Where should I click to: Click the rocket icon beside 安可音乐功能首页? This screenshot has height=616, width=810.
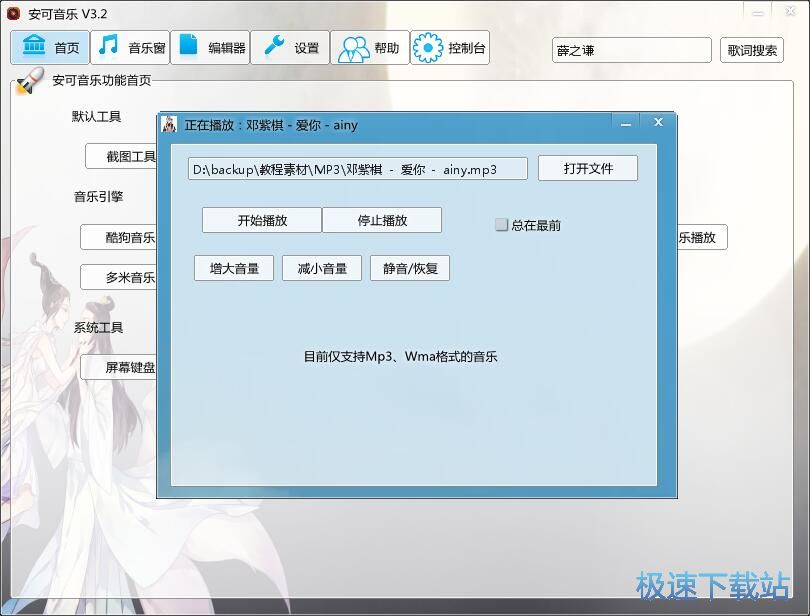click(29, 81)
